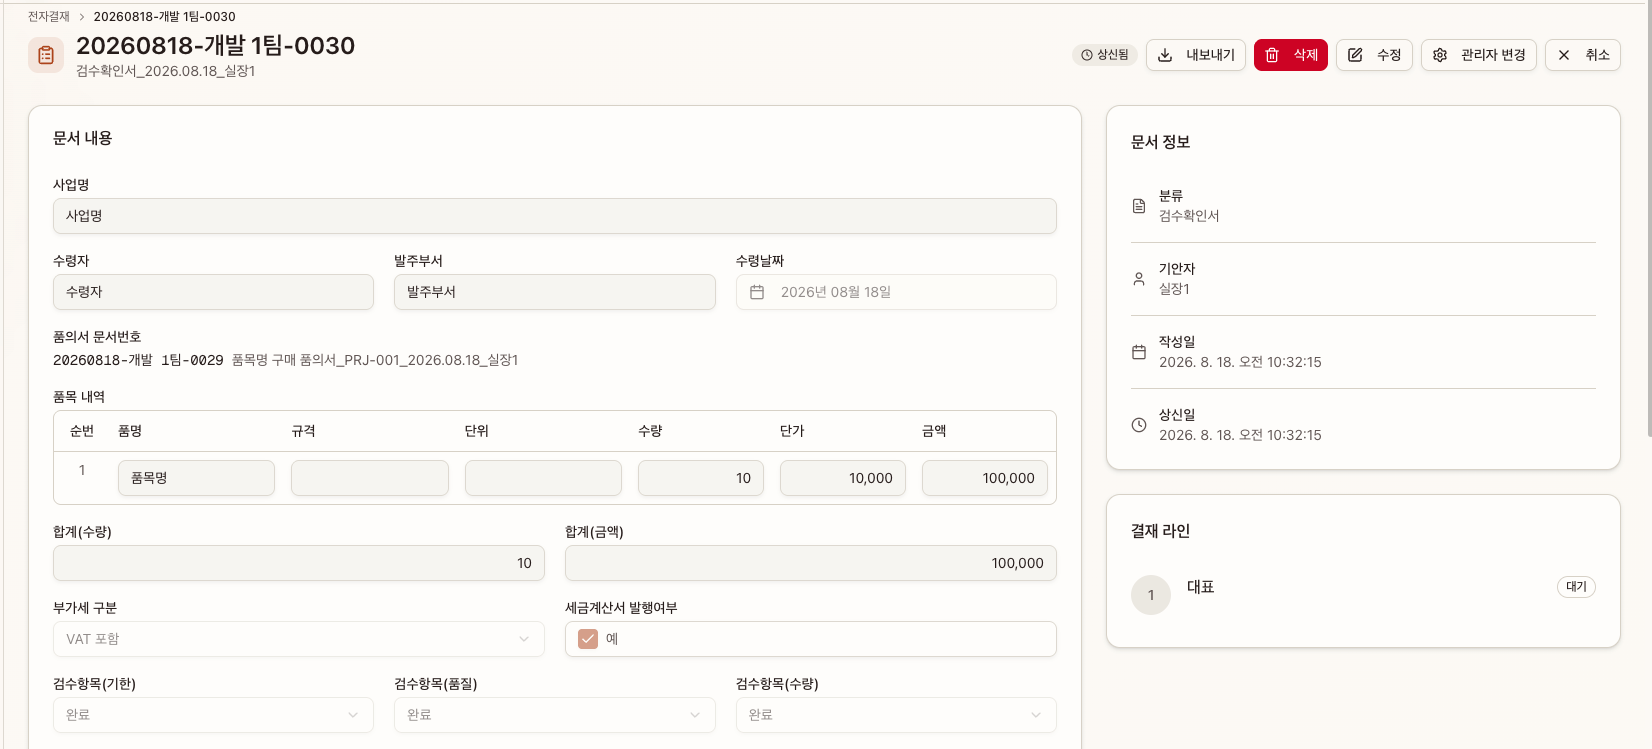Click the pencil edit icon on 수정

click(x=1355, y=55)
